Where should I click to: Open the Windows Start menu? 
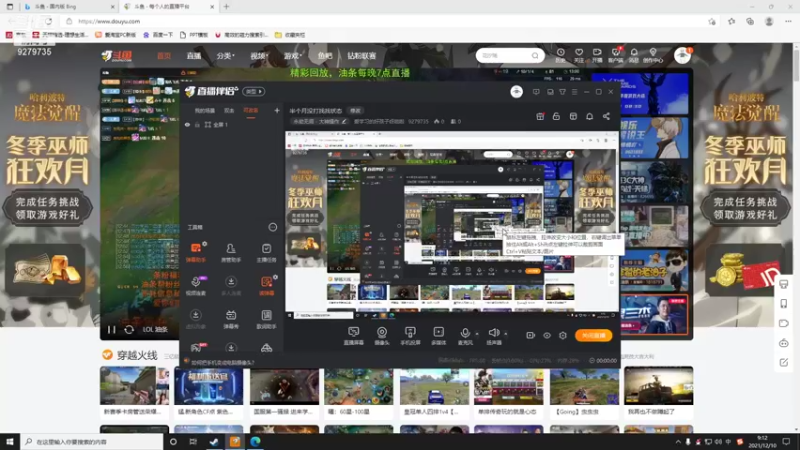click(10, 441)
